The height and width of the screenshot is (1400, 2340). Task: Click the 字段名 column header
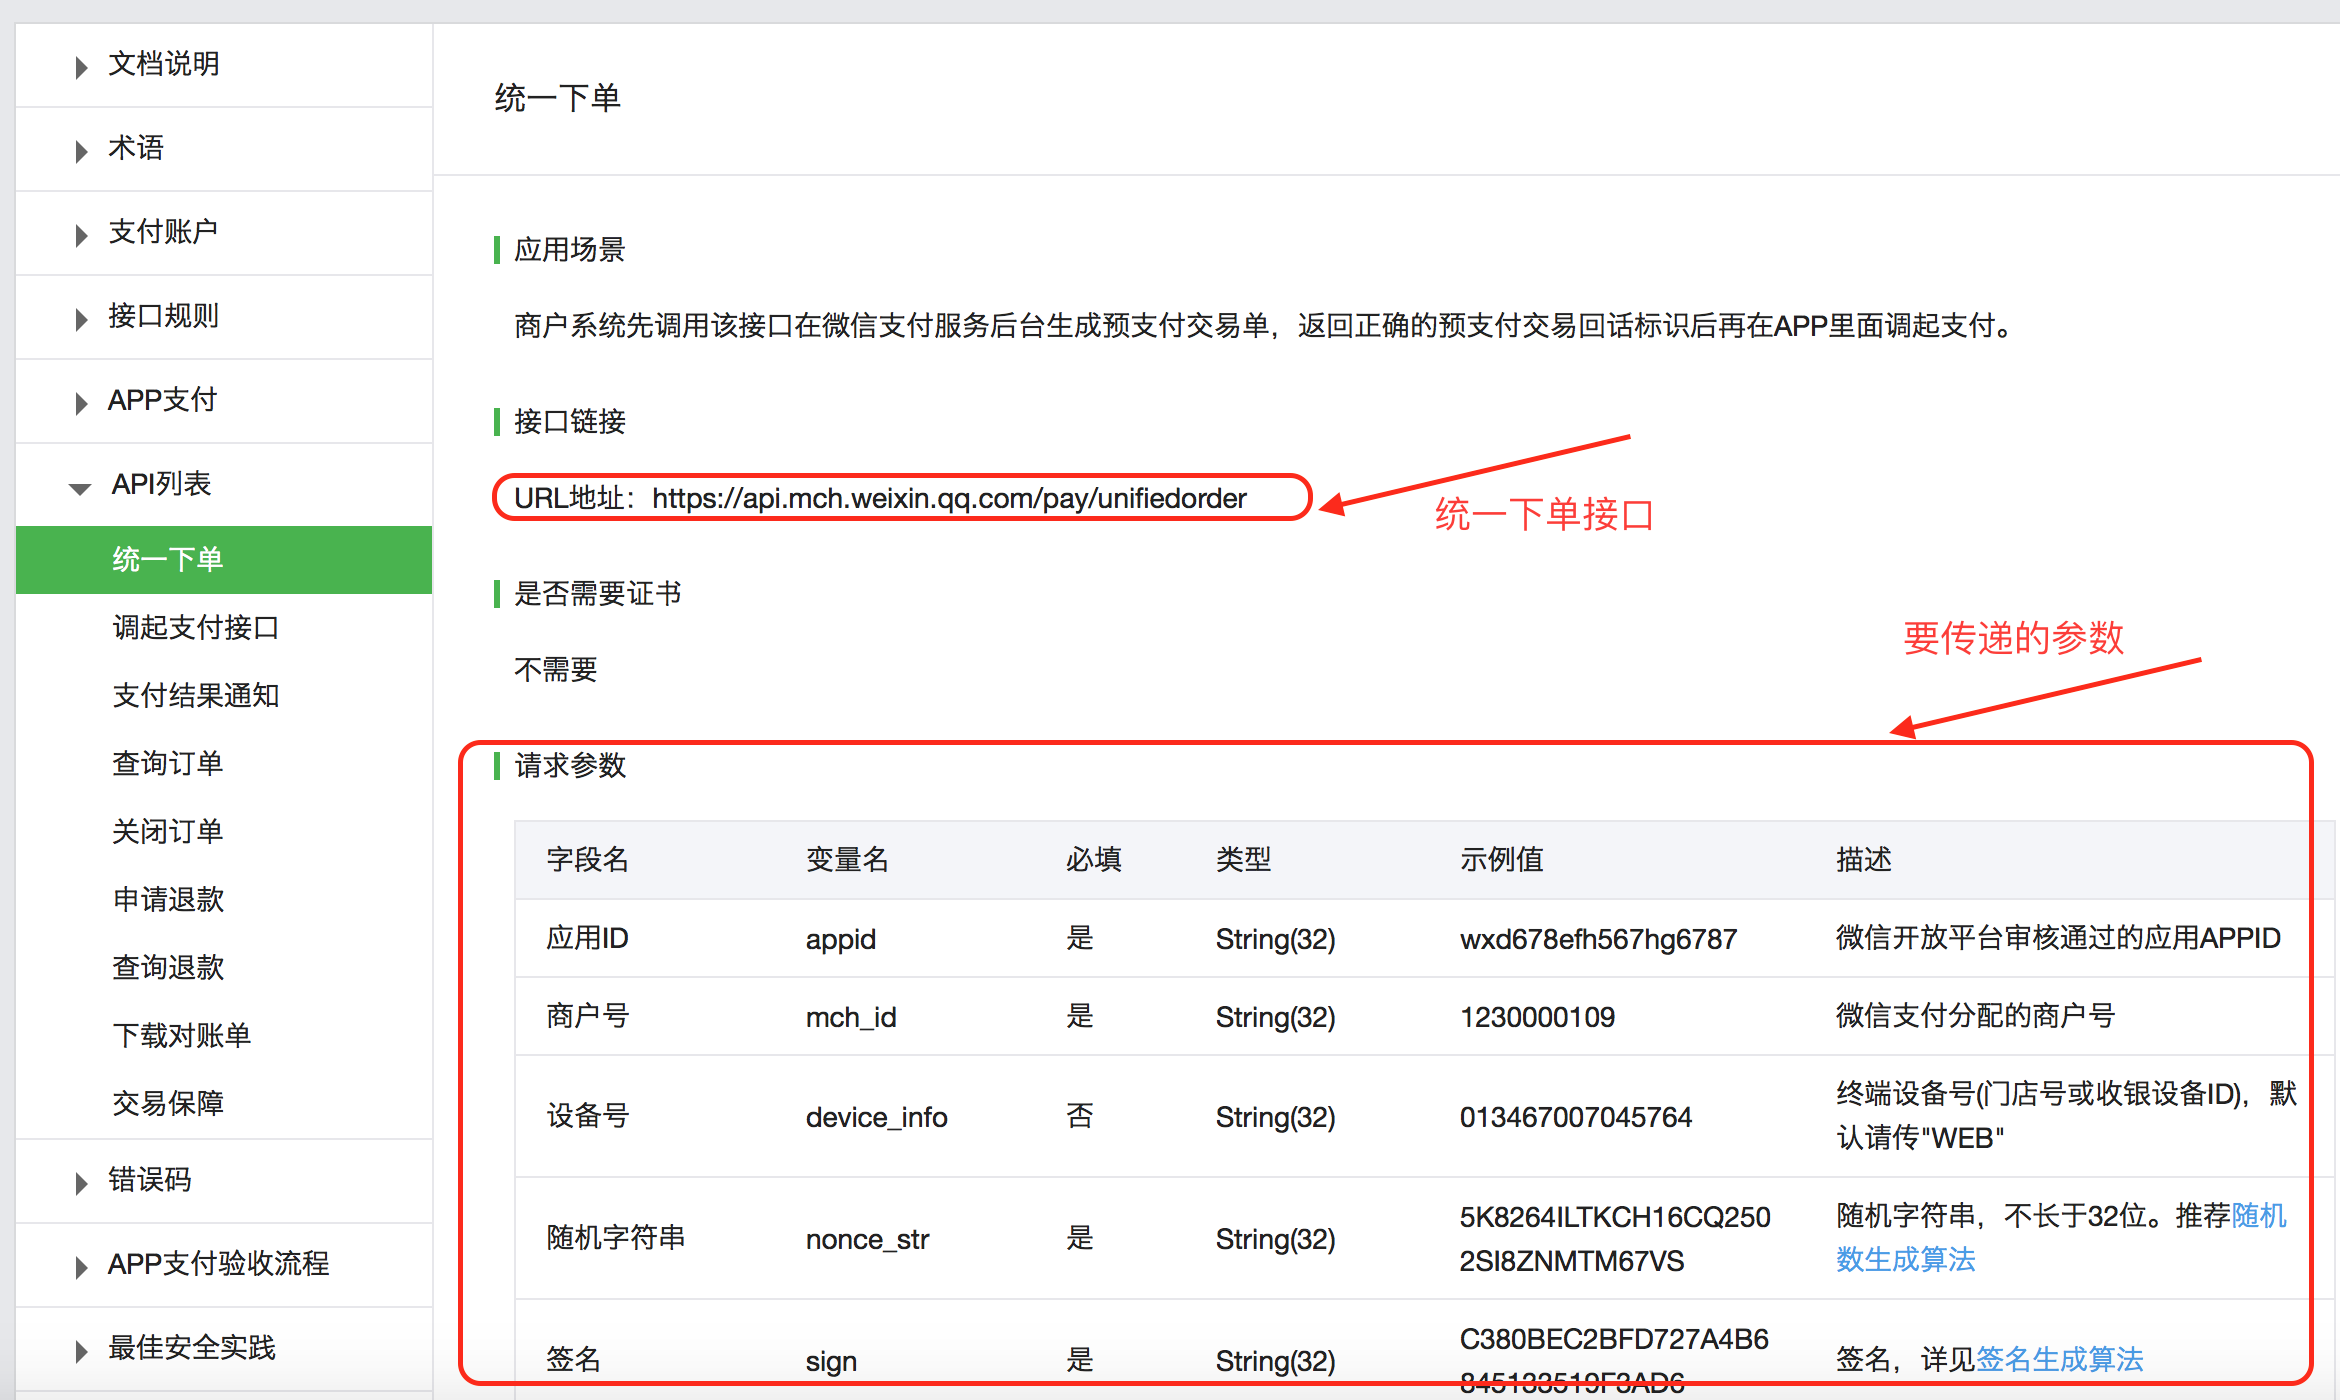tap(588, 860)
